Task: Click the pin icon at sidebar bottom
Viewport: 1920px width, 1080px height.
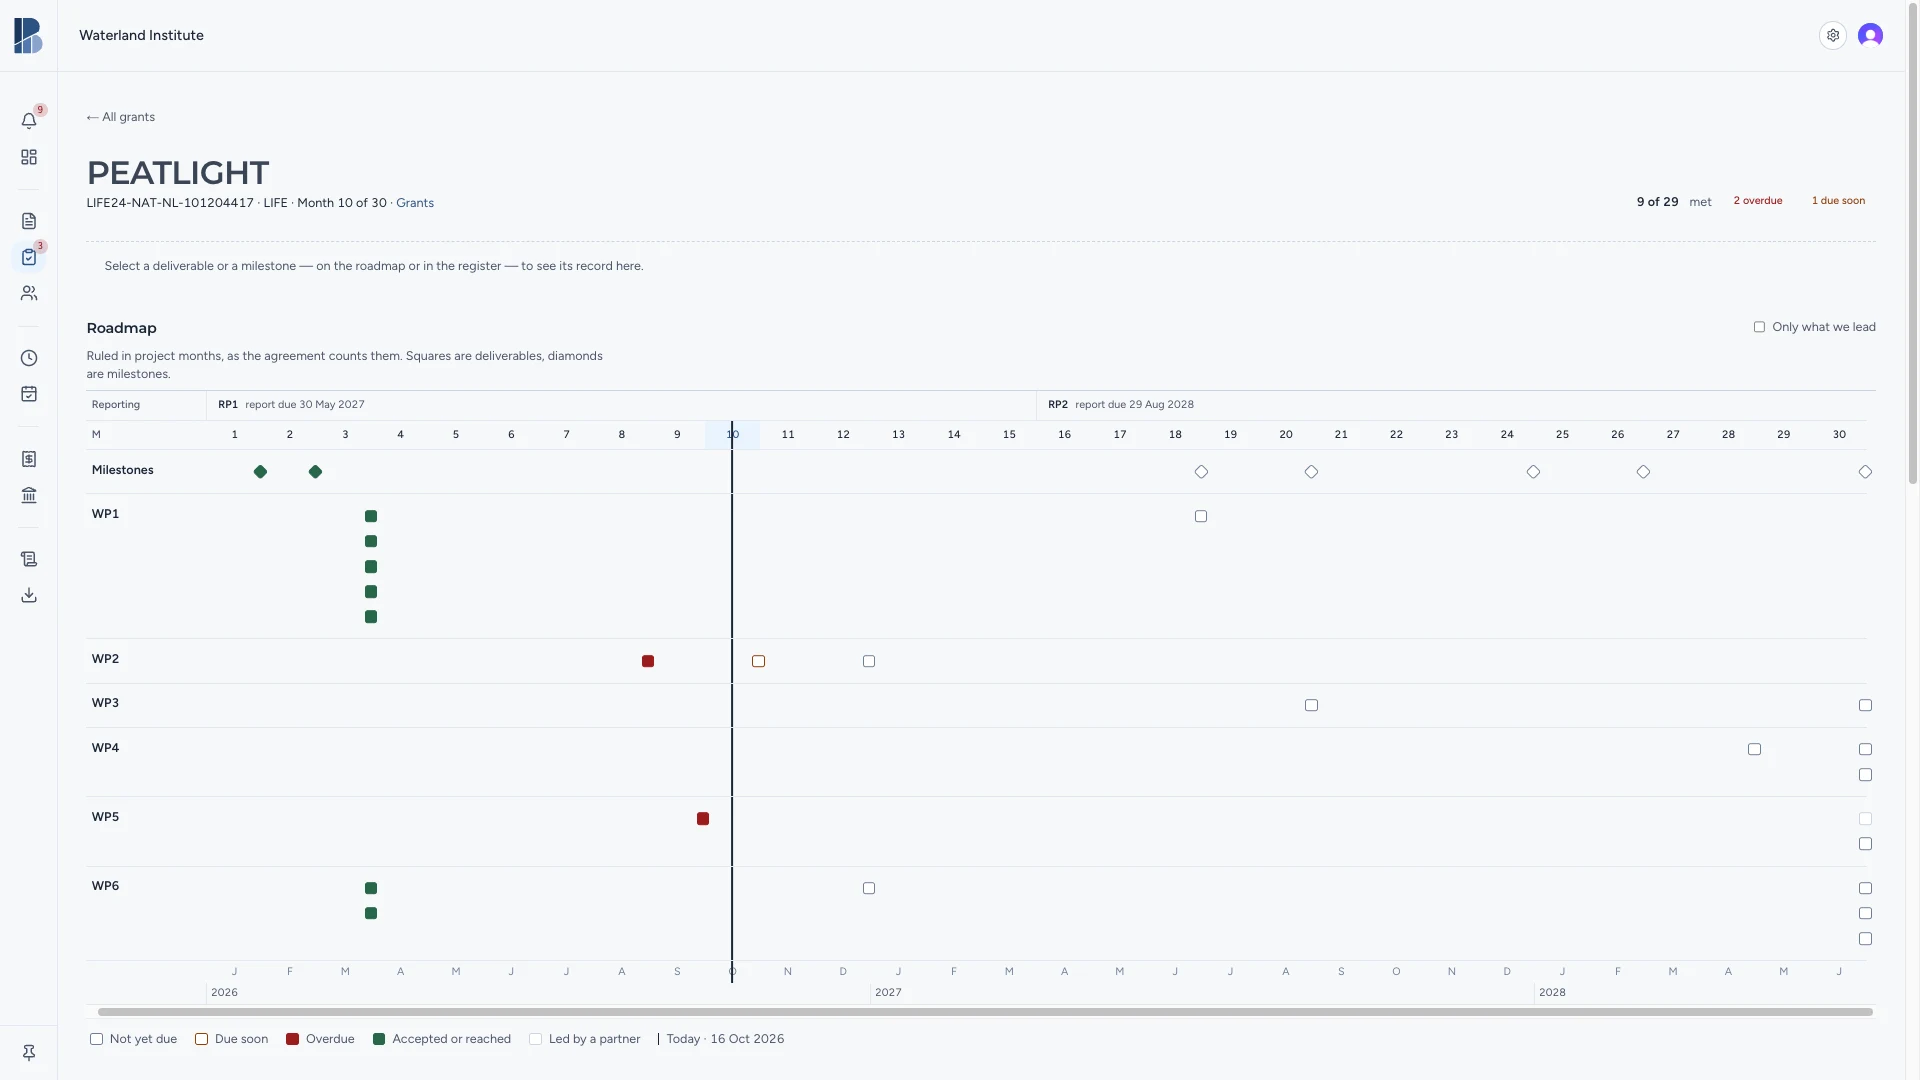Action: click(29, 1052)
